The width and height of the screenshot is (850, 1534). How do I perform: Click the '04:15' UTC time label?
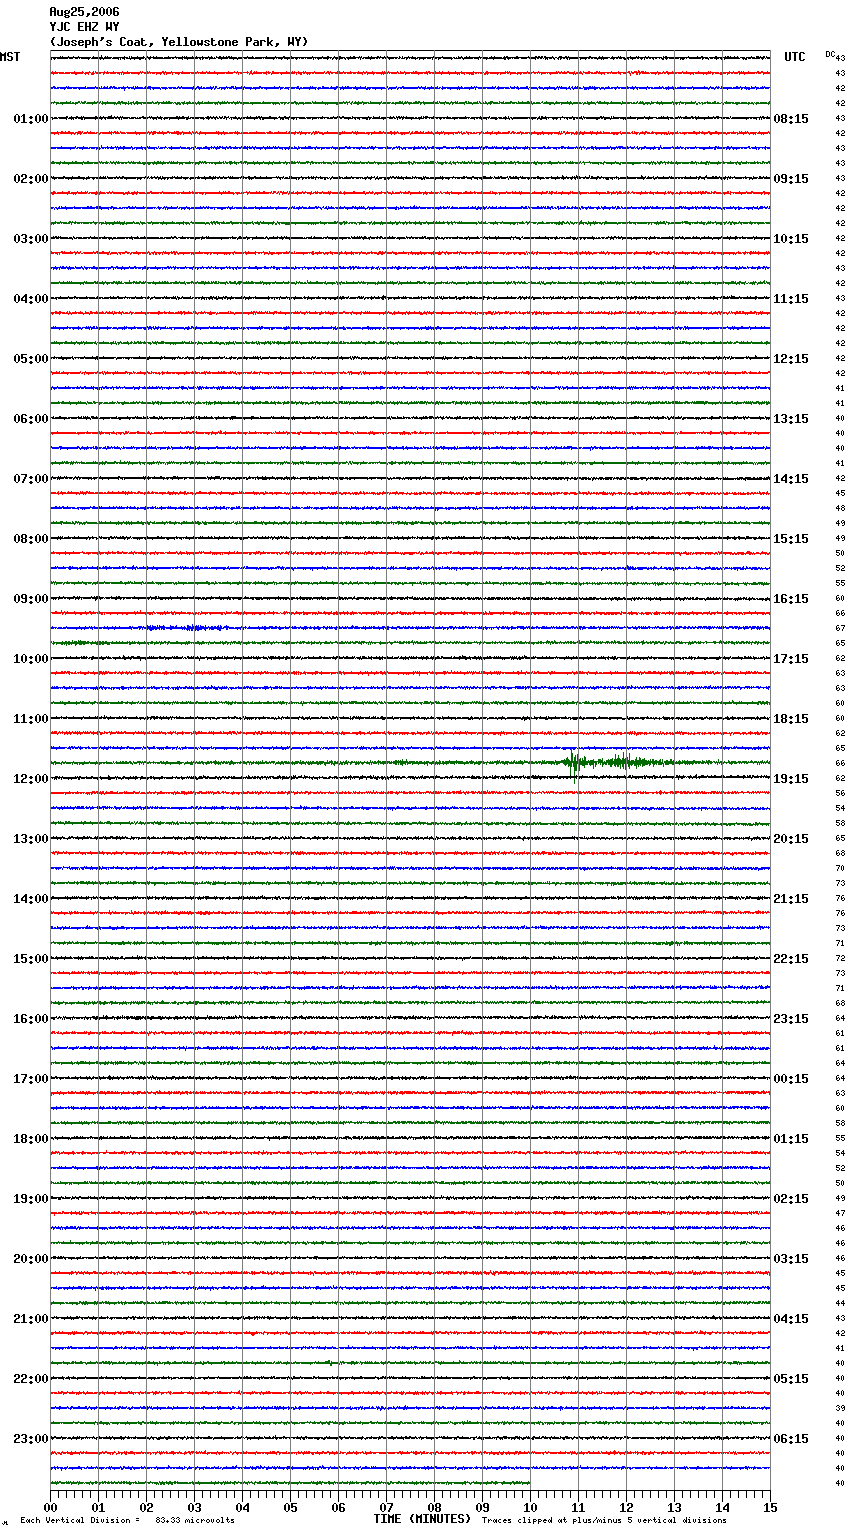pos(791,1319)
